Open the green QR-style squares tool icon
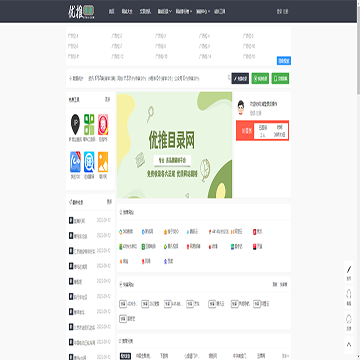Image resolution: width=360 pixels, height=360 pixels. [x=89, y=124]
